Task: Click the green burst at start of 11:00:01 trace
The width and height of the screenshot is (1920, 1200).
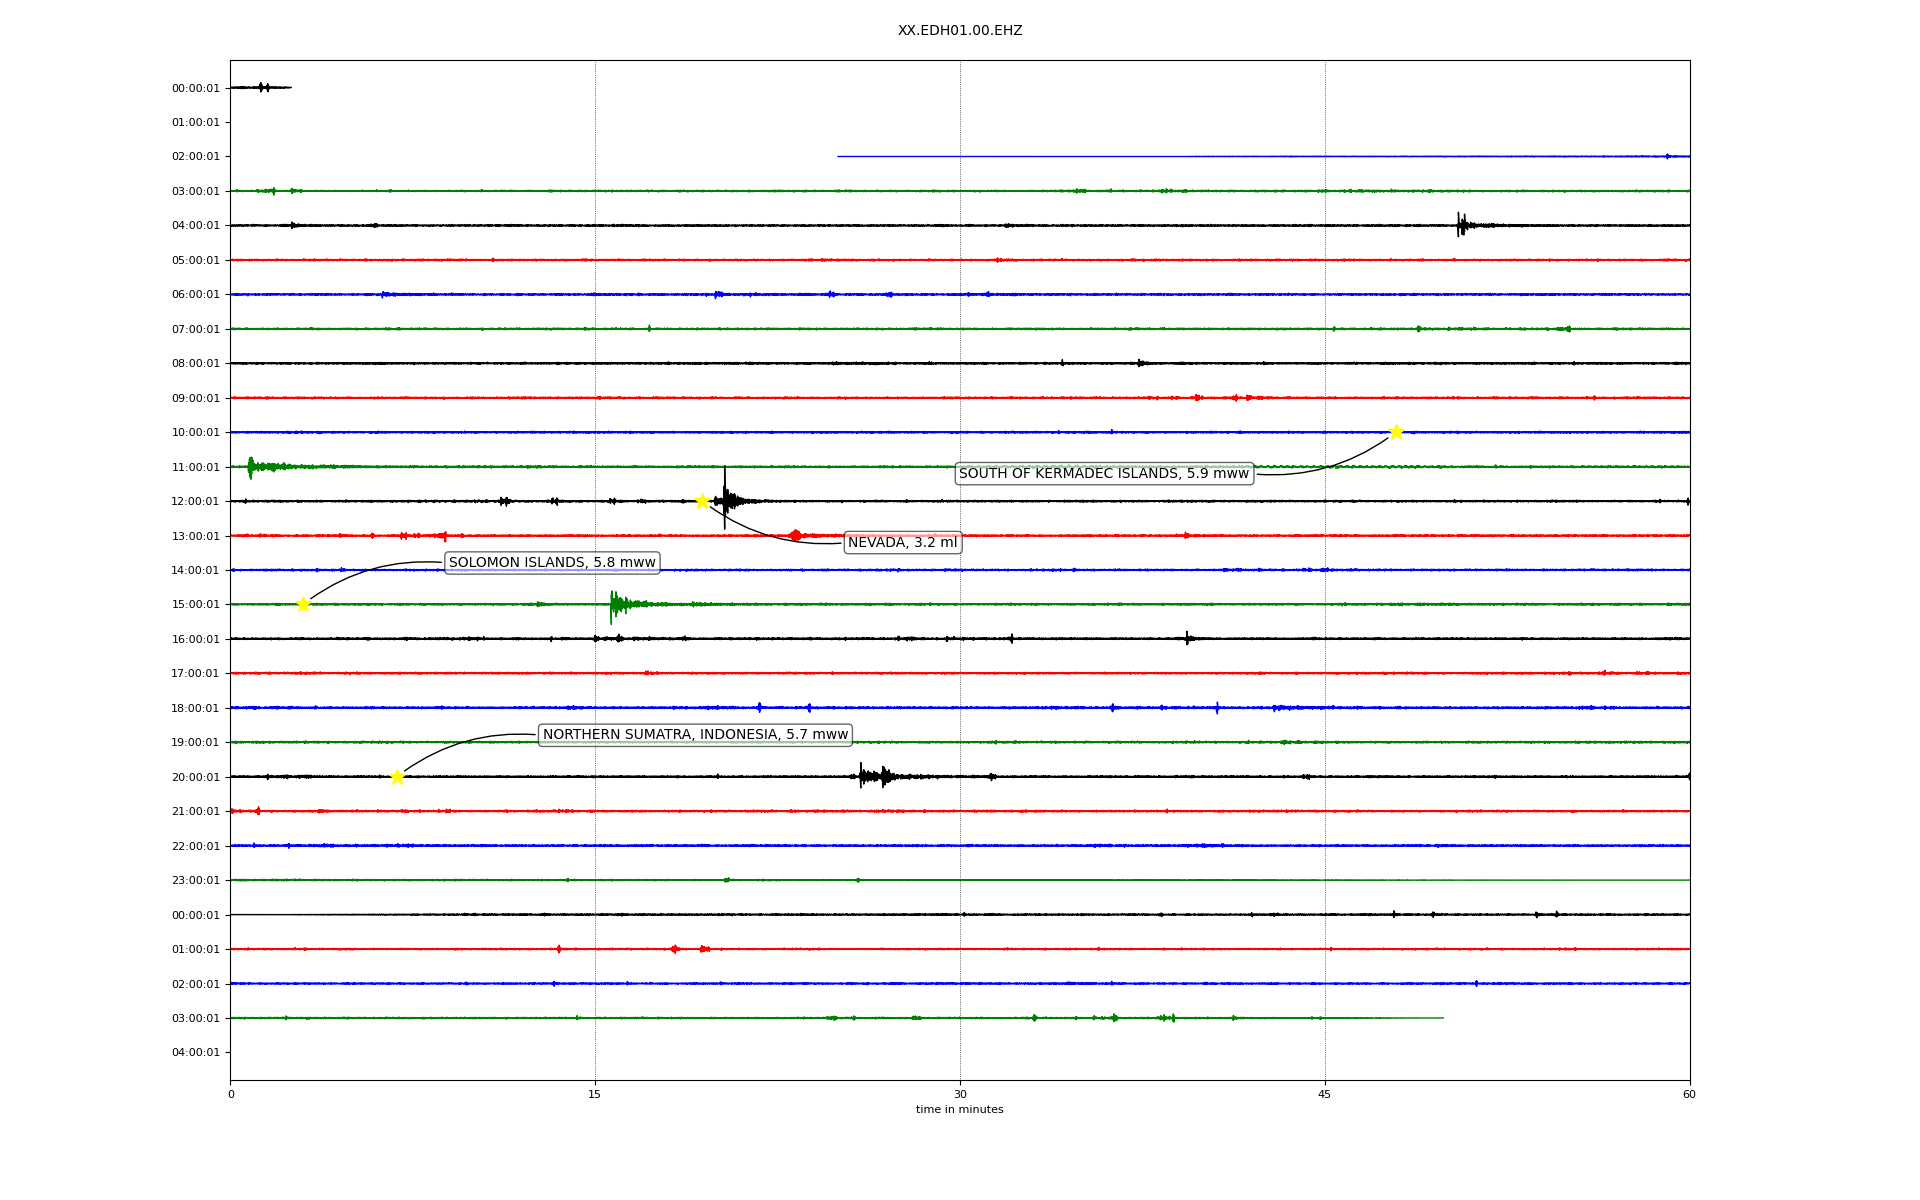Action: point(251,466)
